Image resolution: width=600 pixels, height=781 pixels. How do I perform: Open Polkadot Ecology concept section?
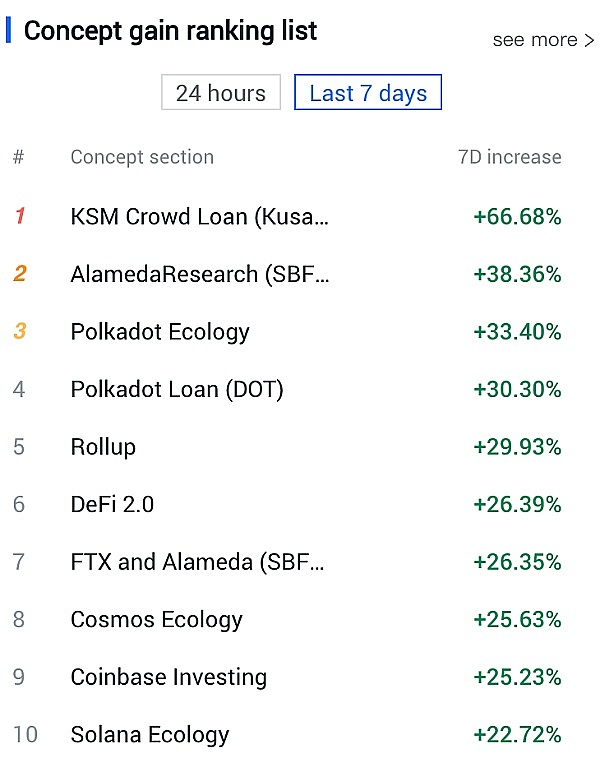point(160,332)
